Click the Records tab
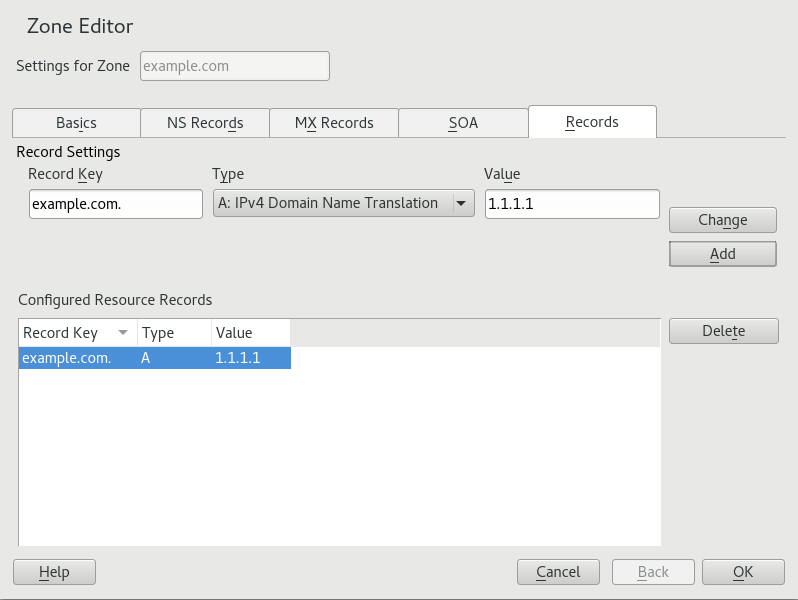798x600 pixels. coord(592,122)
